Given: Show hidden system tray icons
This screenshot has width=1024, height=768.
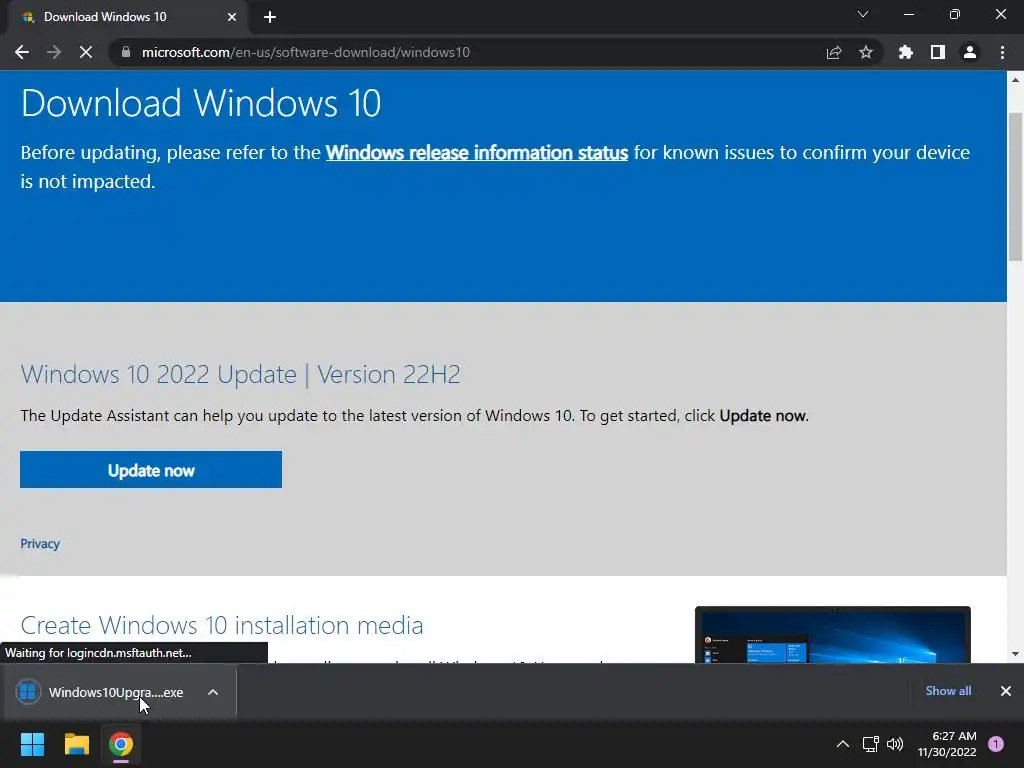Looking at the screenshot, I should pyautogui.click(x=843, y=744).
